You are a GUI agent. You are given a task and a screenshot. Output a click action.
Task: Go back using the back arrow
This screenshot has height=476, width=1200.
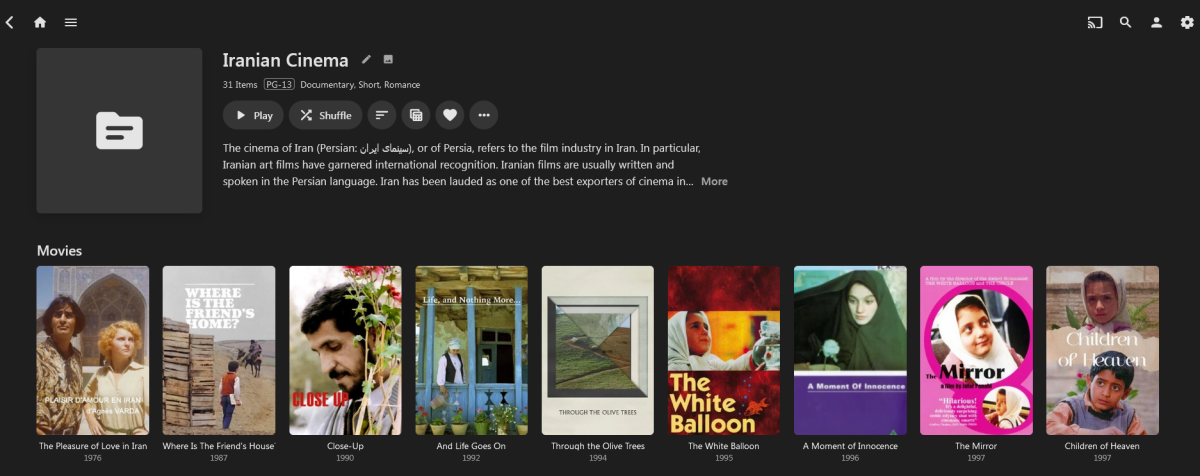(x=10, y=22)
